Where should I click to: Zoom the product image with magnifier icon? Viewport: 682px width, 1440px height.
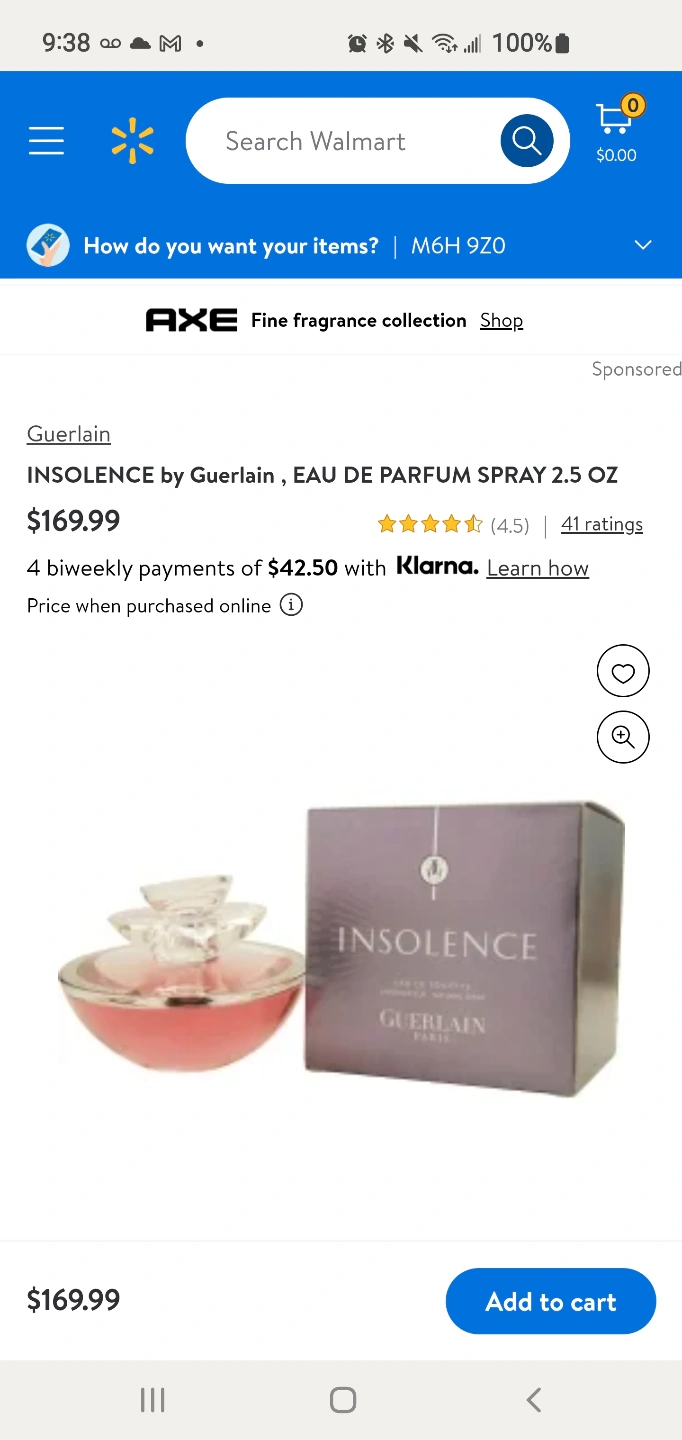[x=623, y=738]
